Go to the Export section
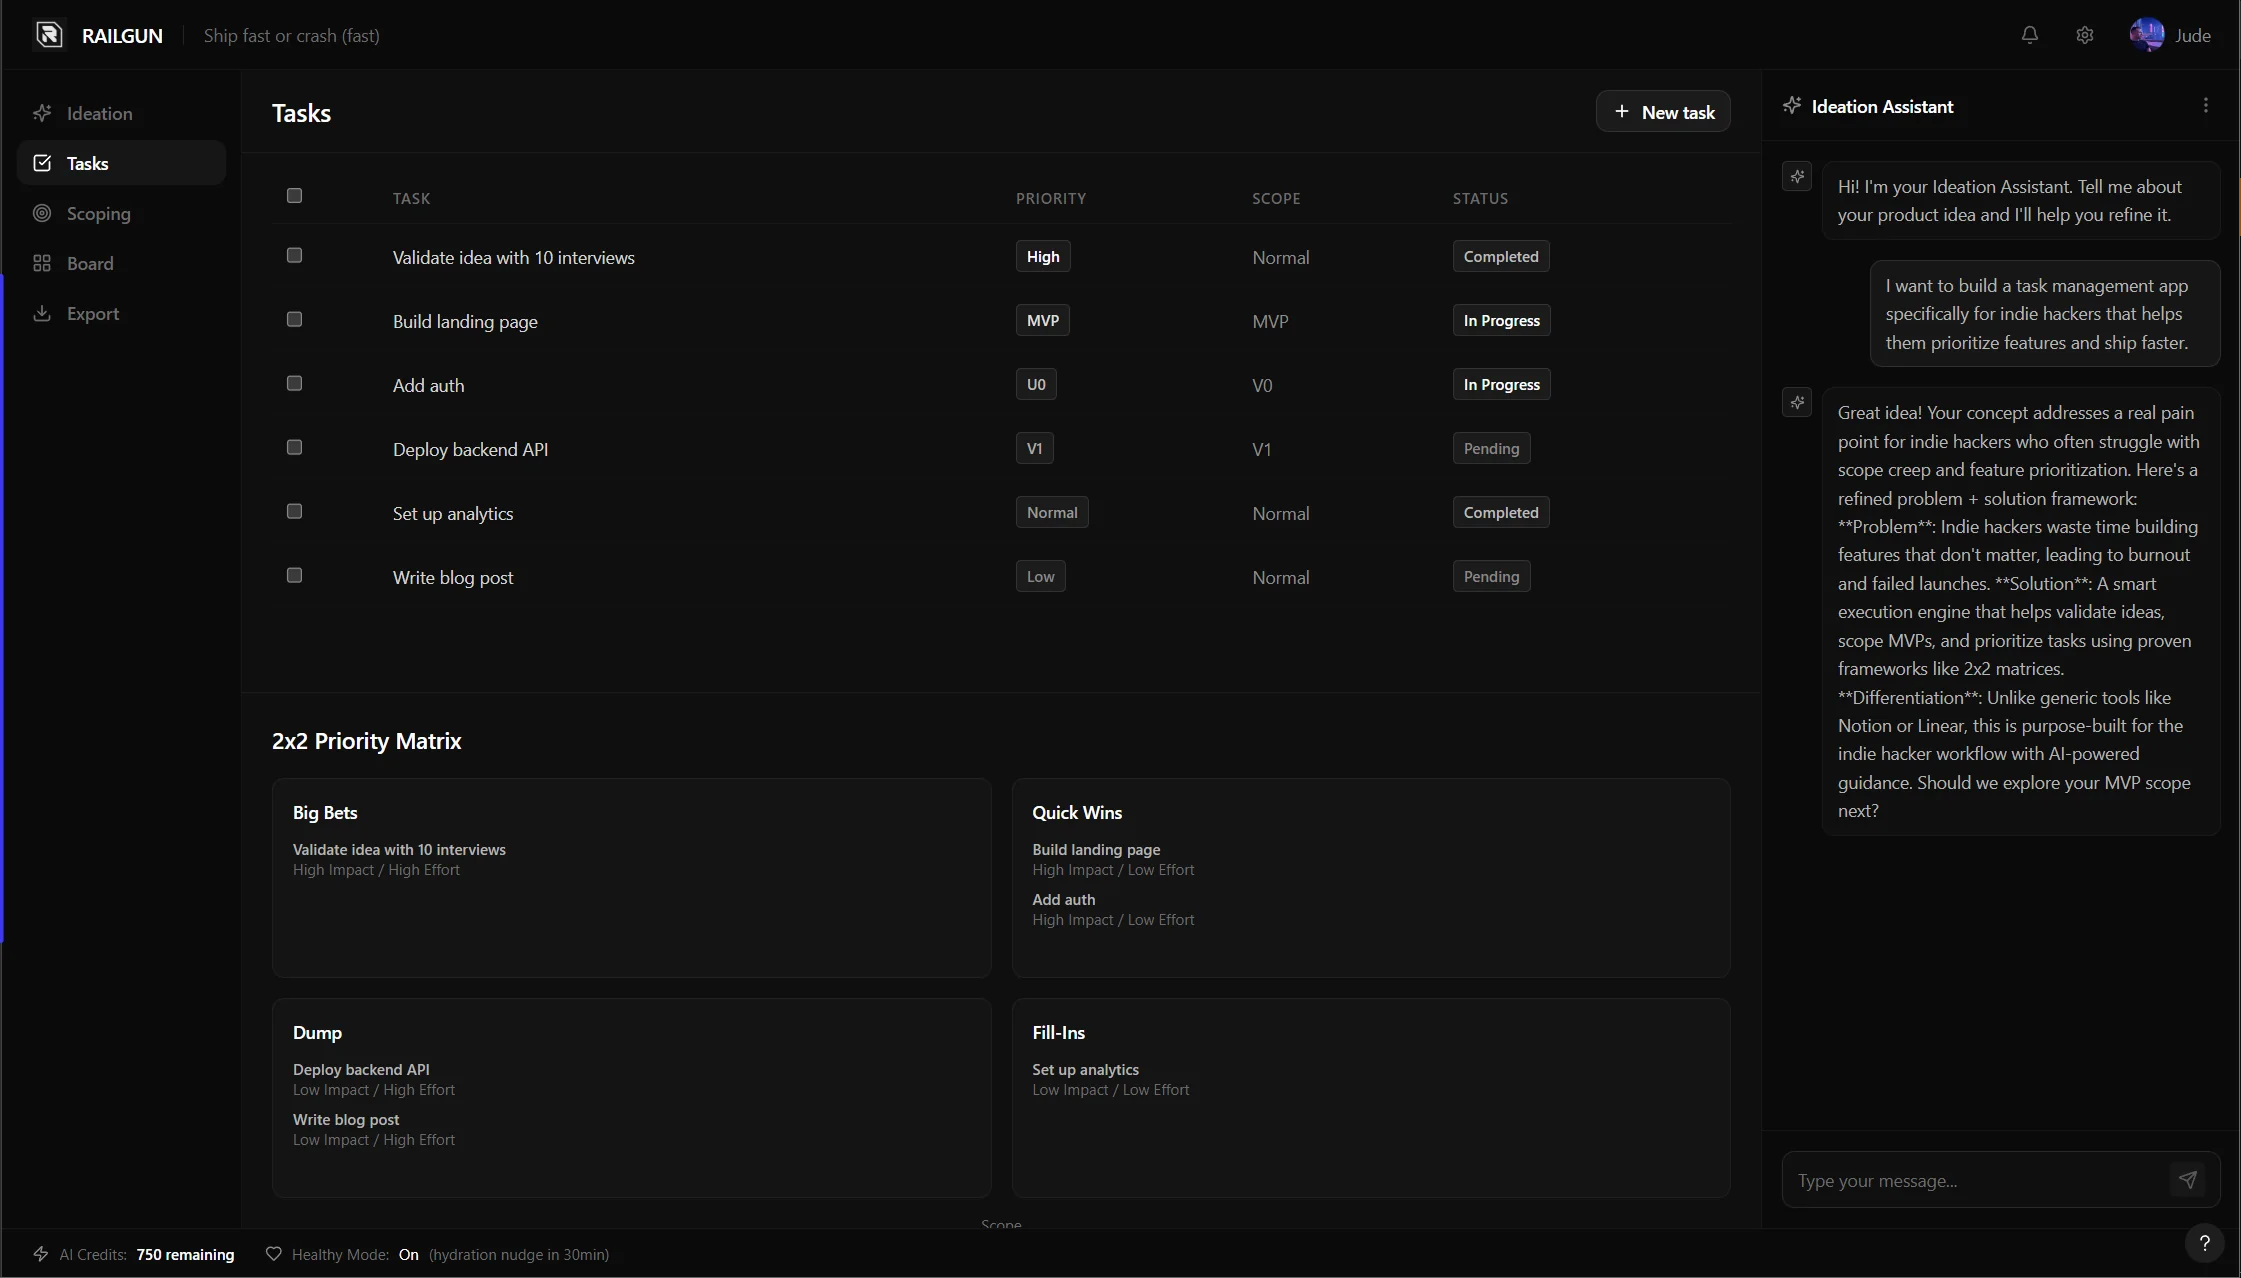 click(x=92, y=314)
